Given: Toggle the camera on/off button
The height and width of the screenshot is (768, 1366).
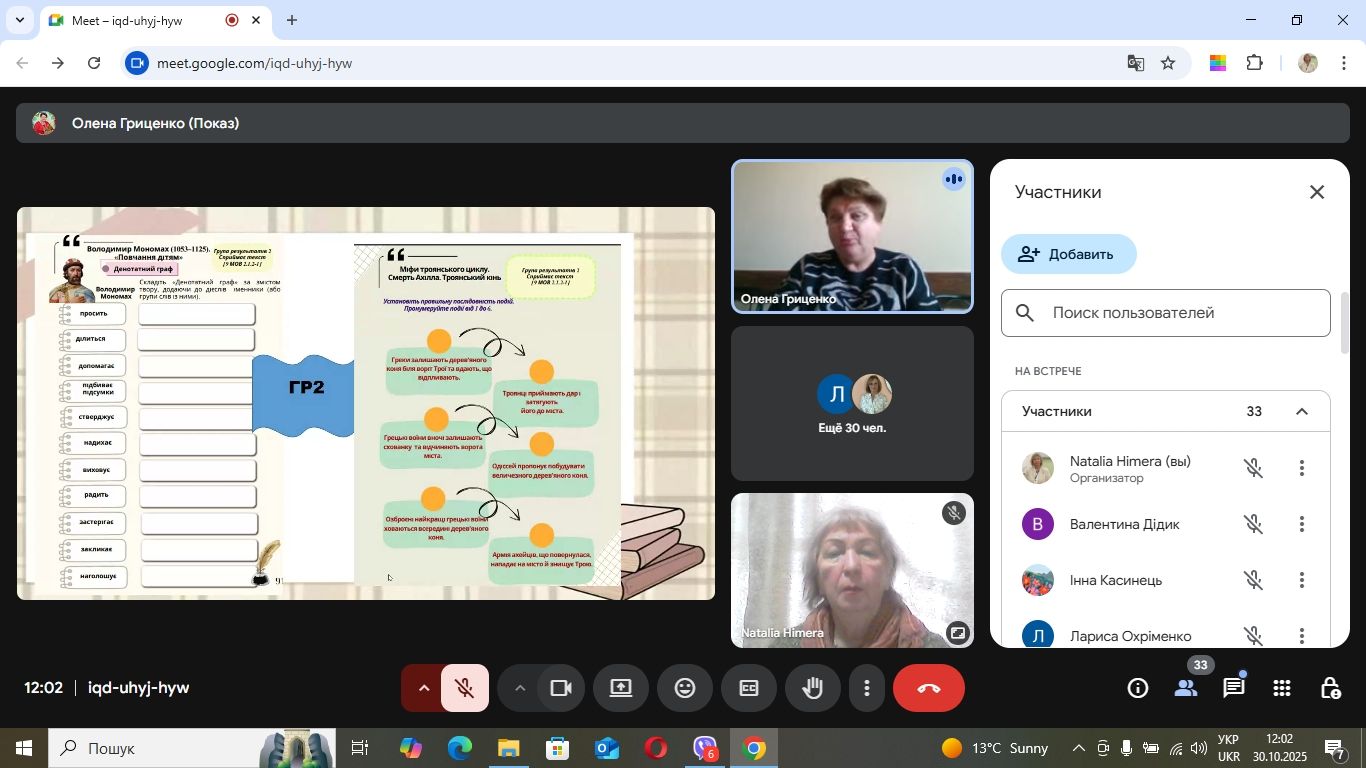Looking at the screenshot, I should click(x=561, y=688).
